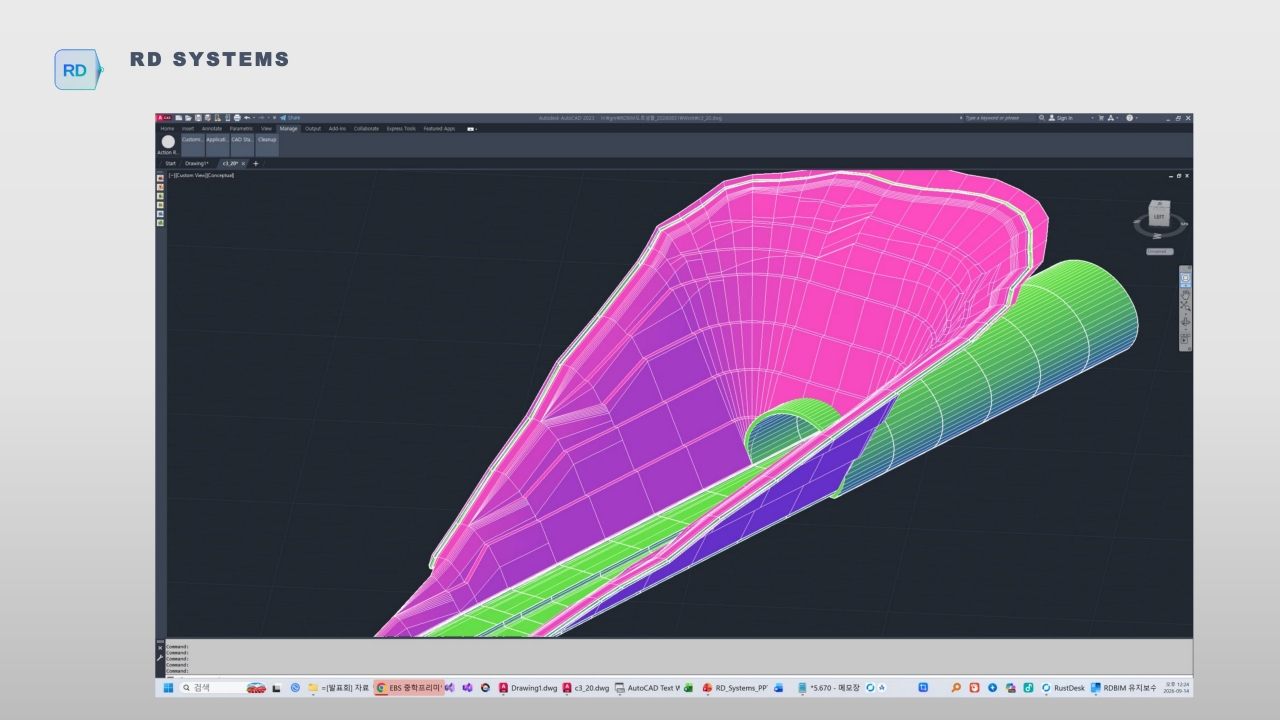Close the c3_20 drawing tab
This screenshot has height=720, width=1280.
244,163
